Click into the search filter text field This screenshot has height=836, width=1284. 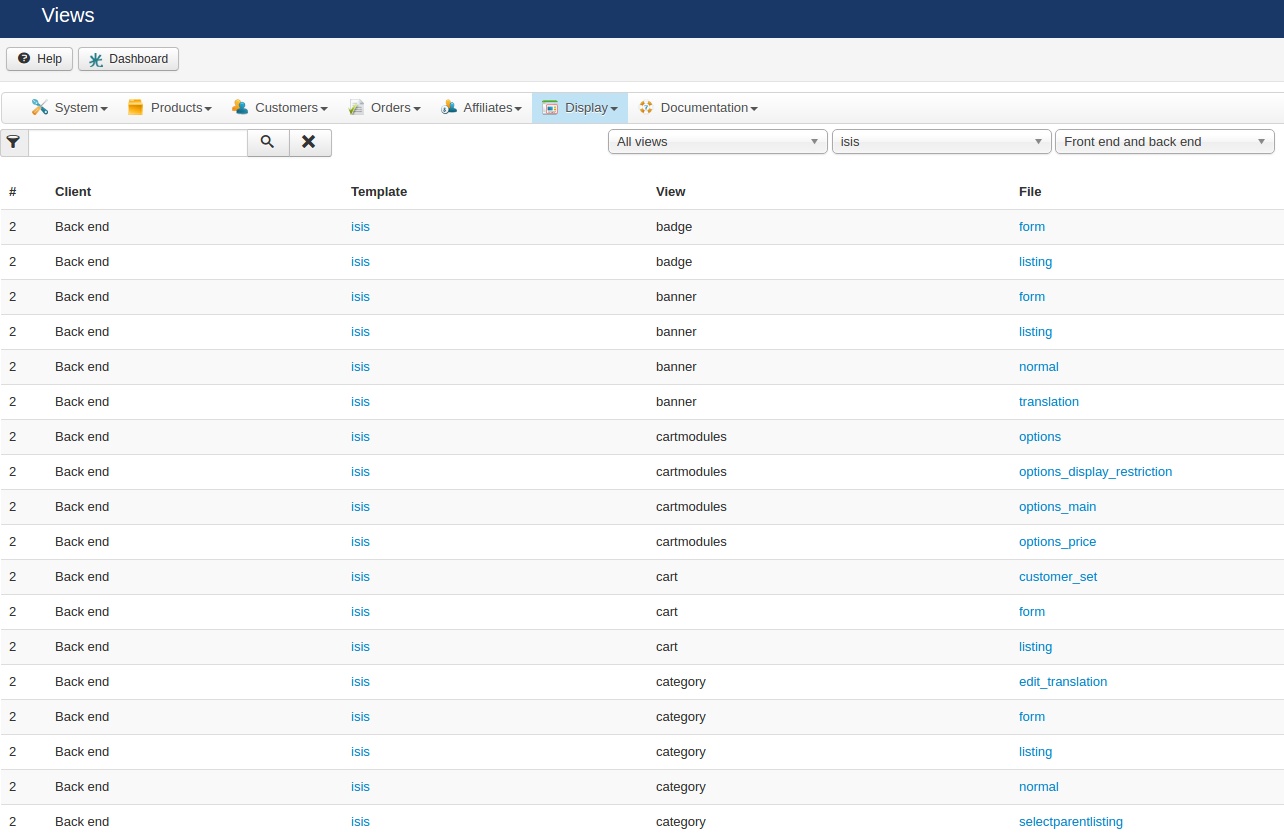138,142
